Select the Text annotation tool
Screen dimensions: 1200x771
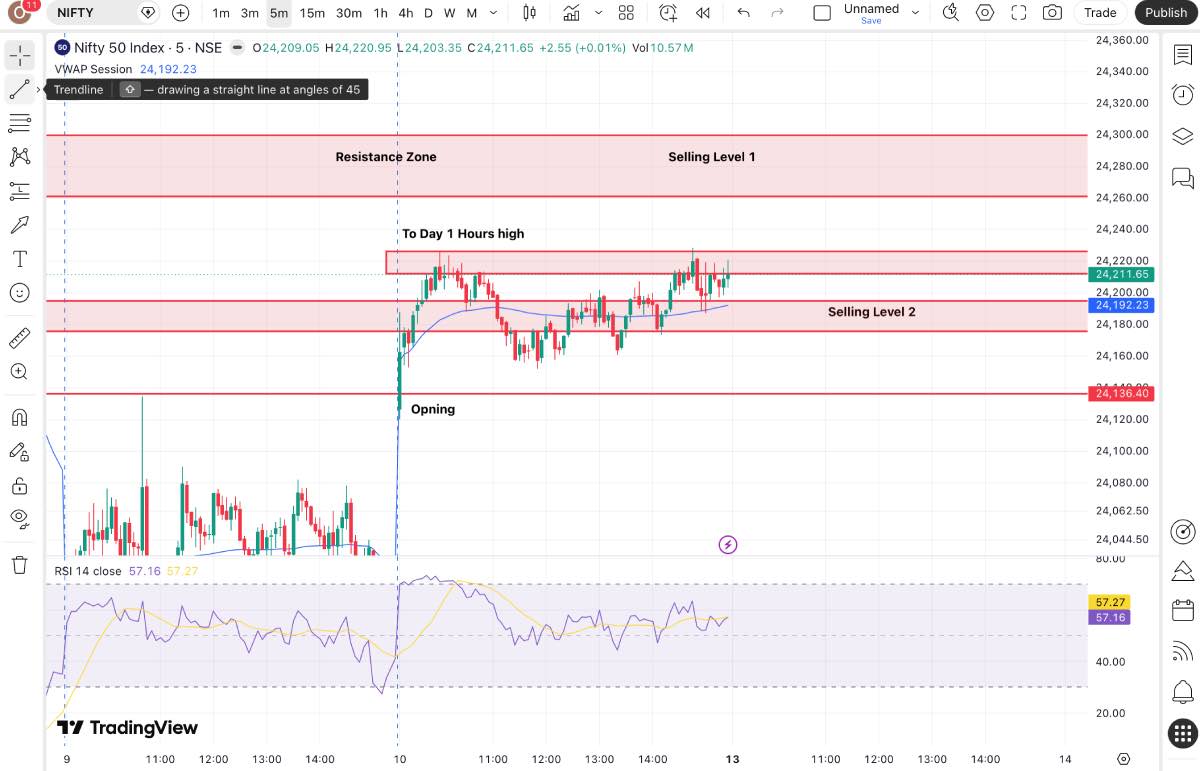click(19, 259)
